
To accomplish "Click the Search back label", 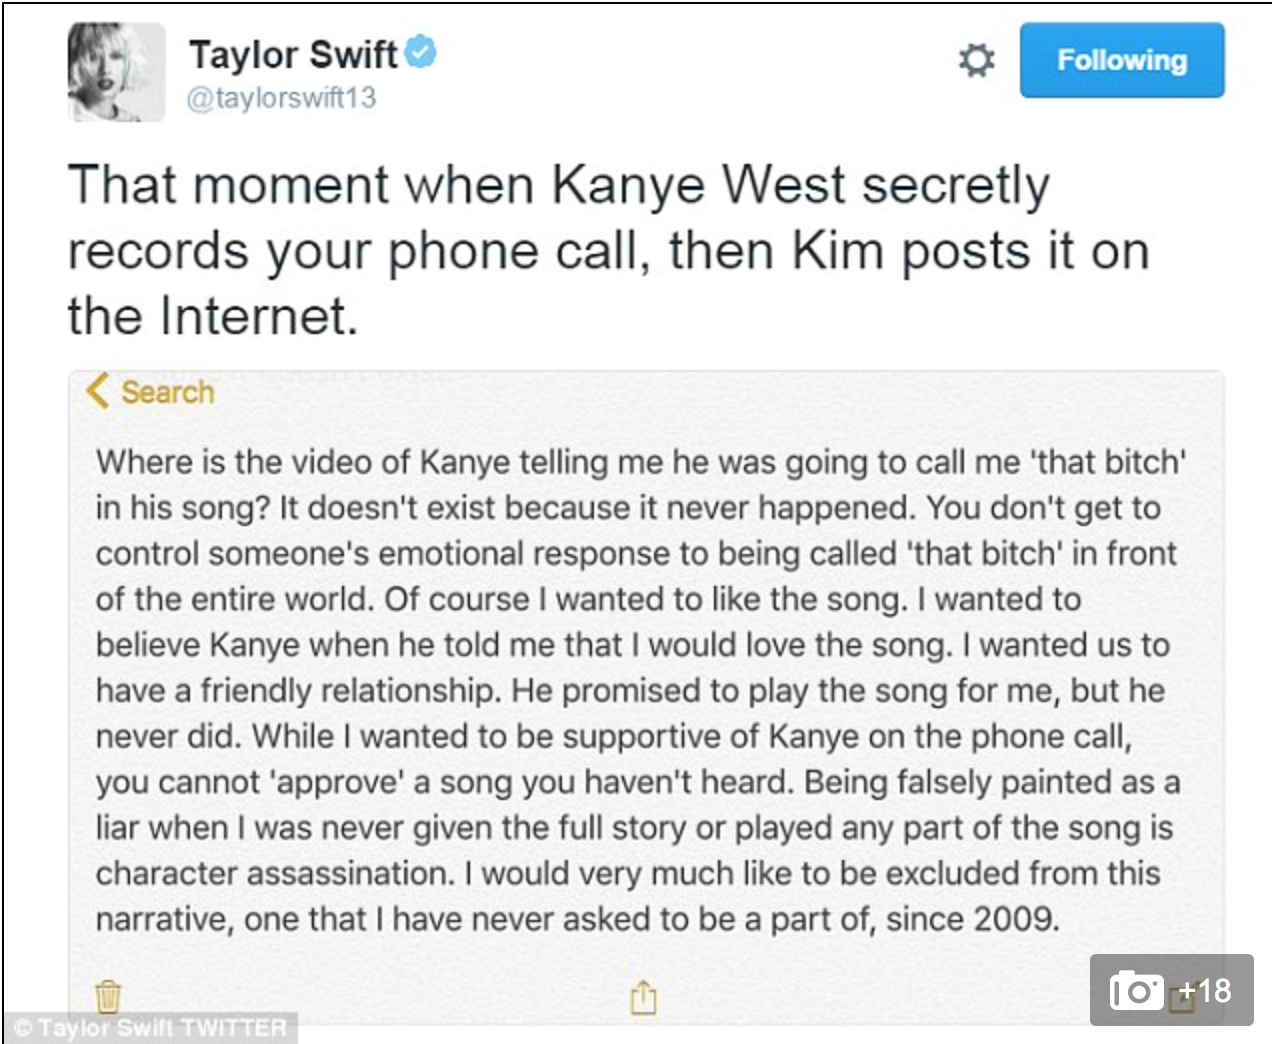I will pos(167,392).
